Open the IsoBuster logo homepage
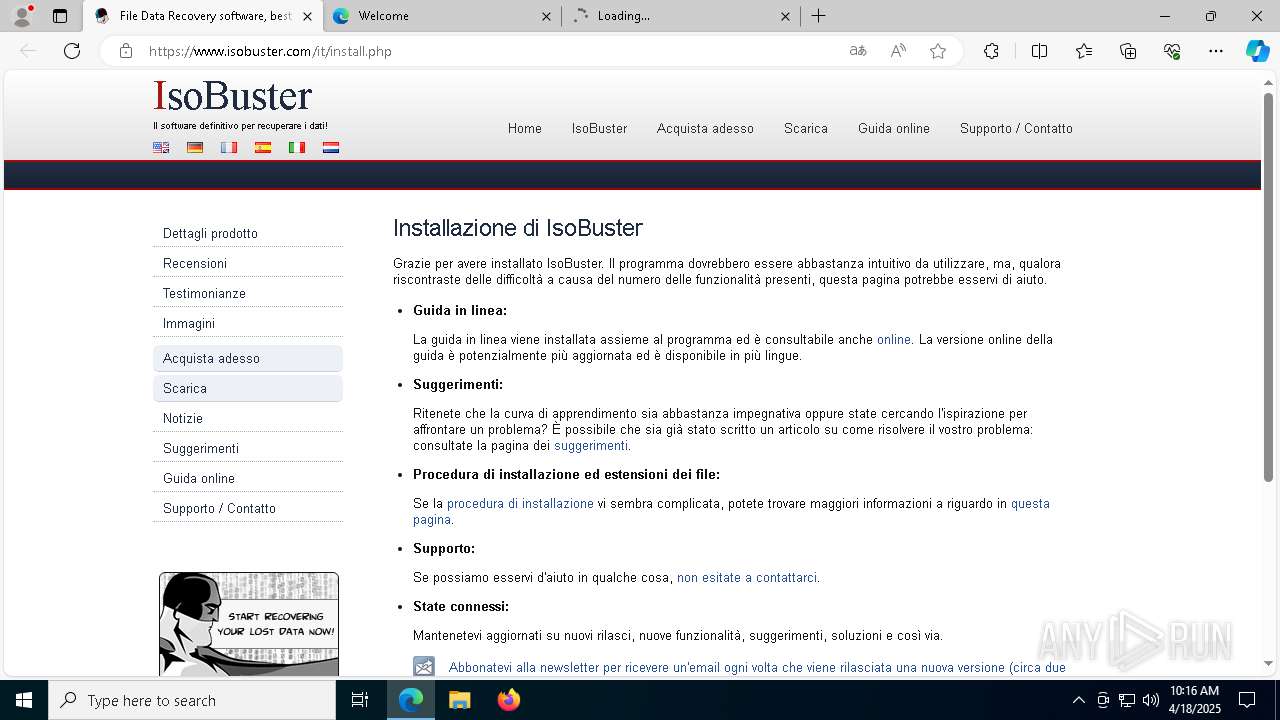This screenshot has height=720, width=1280. (233, 97)
